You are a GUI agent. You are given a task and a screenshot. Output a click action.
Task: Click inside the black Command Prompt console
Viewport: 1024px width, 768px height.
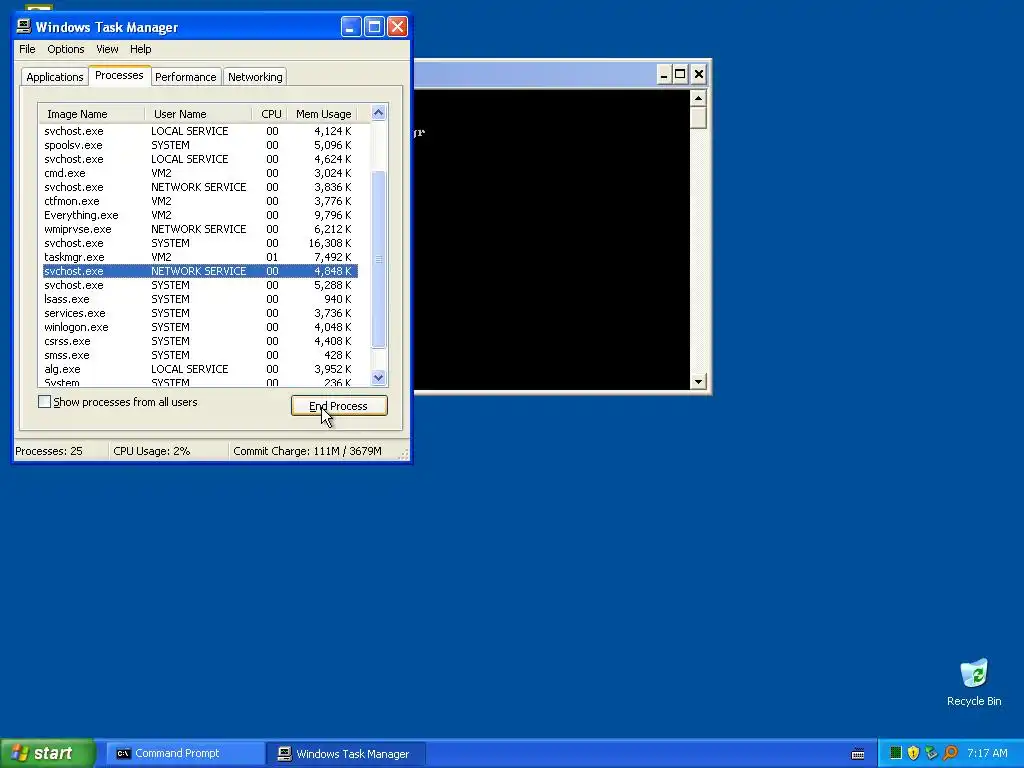coord(552,240)
